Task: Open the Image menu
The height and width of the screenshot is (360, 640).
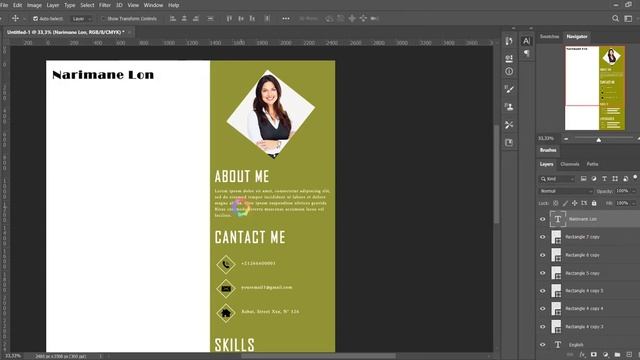Action: (34, 5)
